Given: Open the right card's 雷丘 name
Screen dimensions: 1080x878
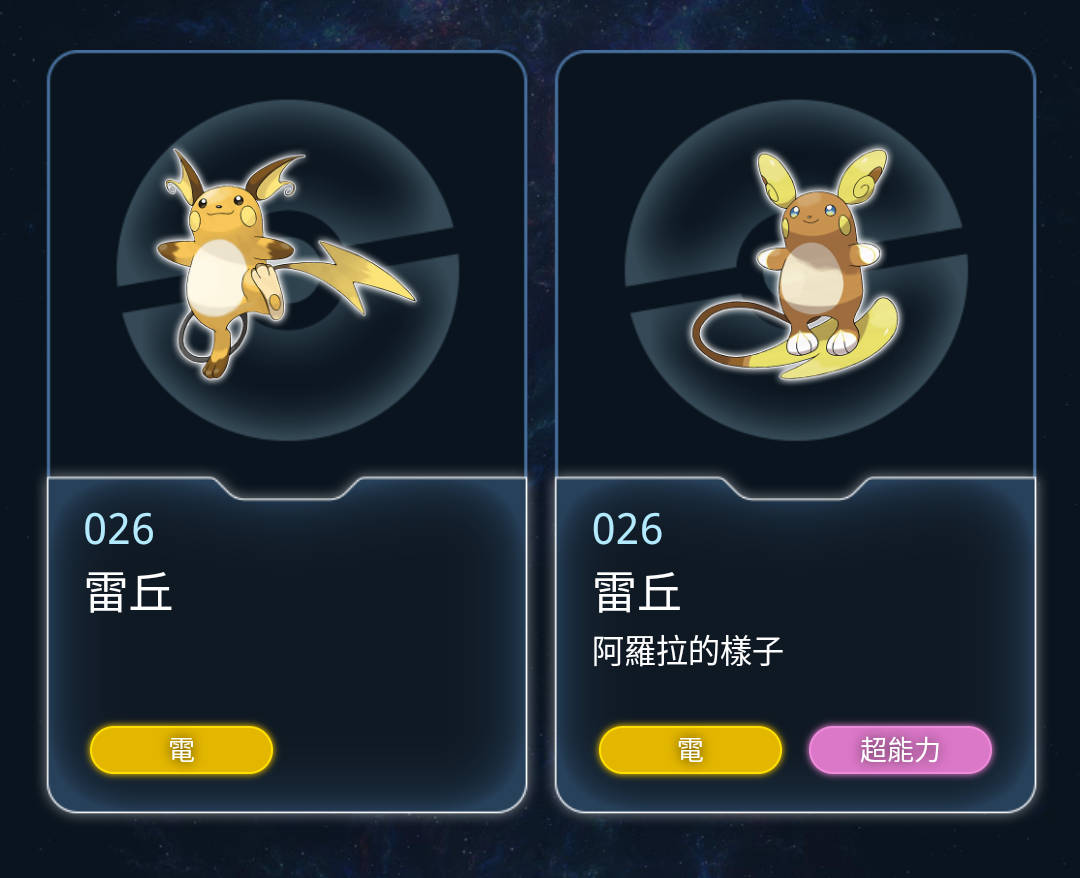Looking at the screenshot, I should [x=637, y=592].
